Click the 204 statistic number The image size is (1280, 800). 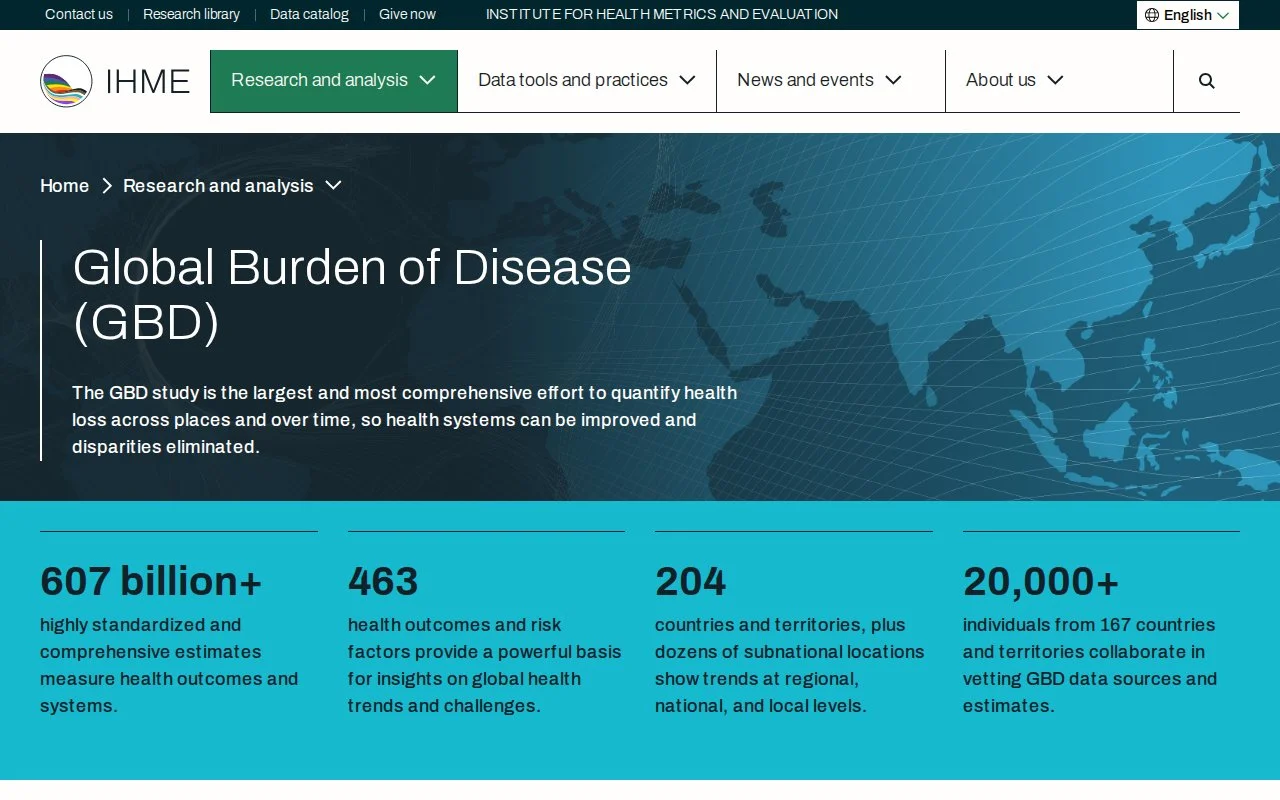(690, 581)
